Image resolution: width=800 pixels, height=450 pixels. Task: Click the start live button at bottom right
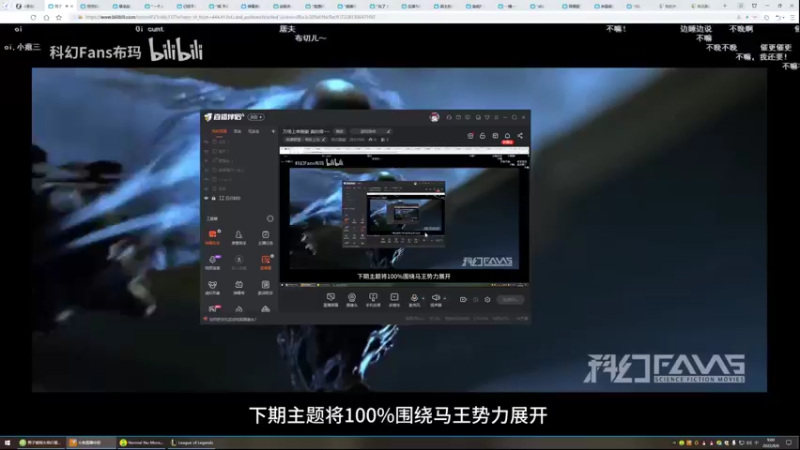click(510, 299)
